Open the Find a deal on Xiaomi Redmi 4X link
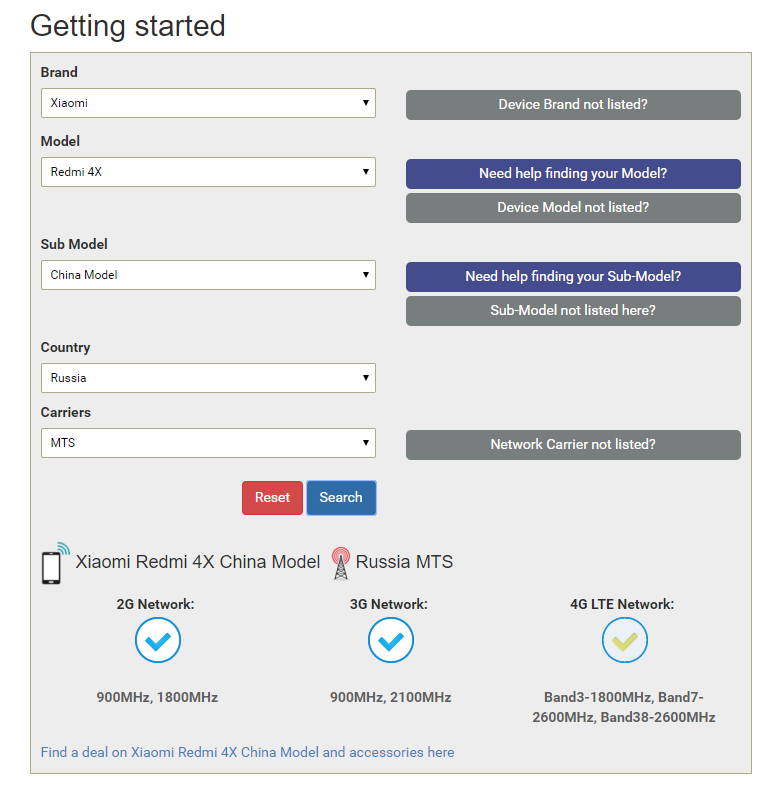Screen dimensions: 764x789 [x=248, y=752]
